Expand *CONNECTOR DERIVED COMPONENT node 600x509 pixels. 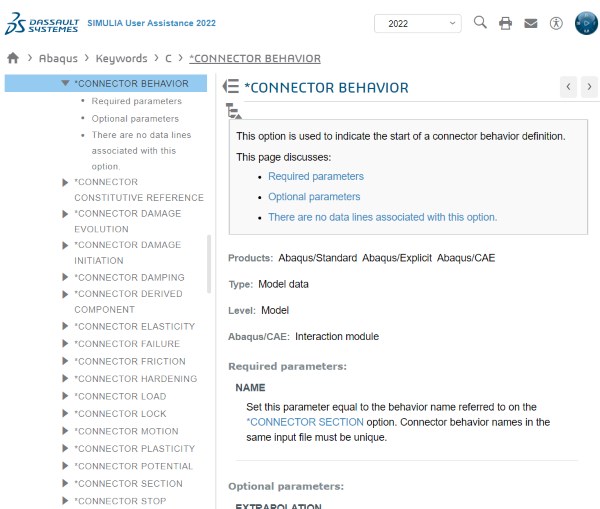[x=65, y=294]
